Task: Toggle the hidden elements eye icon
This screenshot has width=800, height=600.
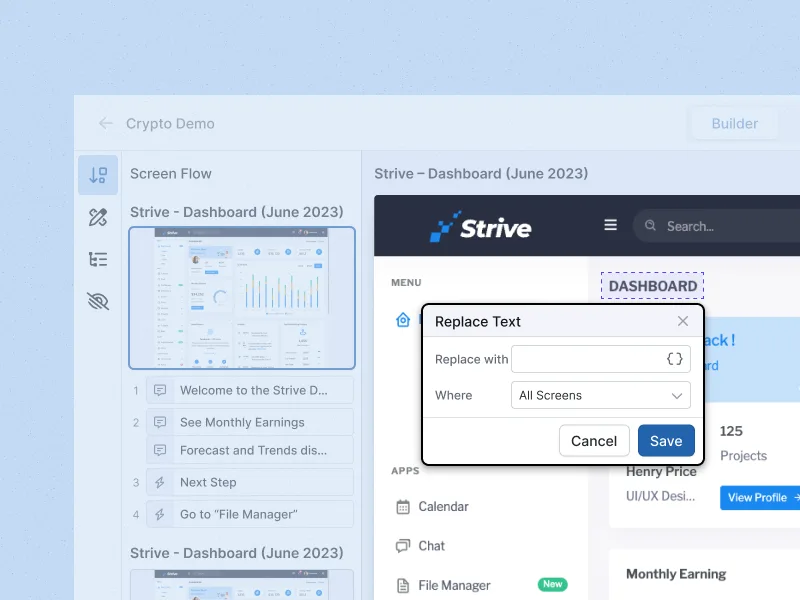Action: (98, 302)
